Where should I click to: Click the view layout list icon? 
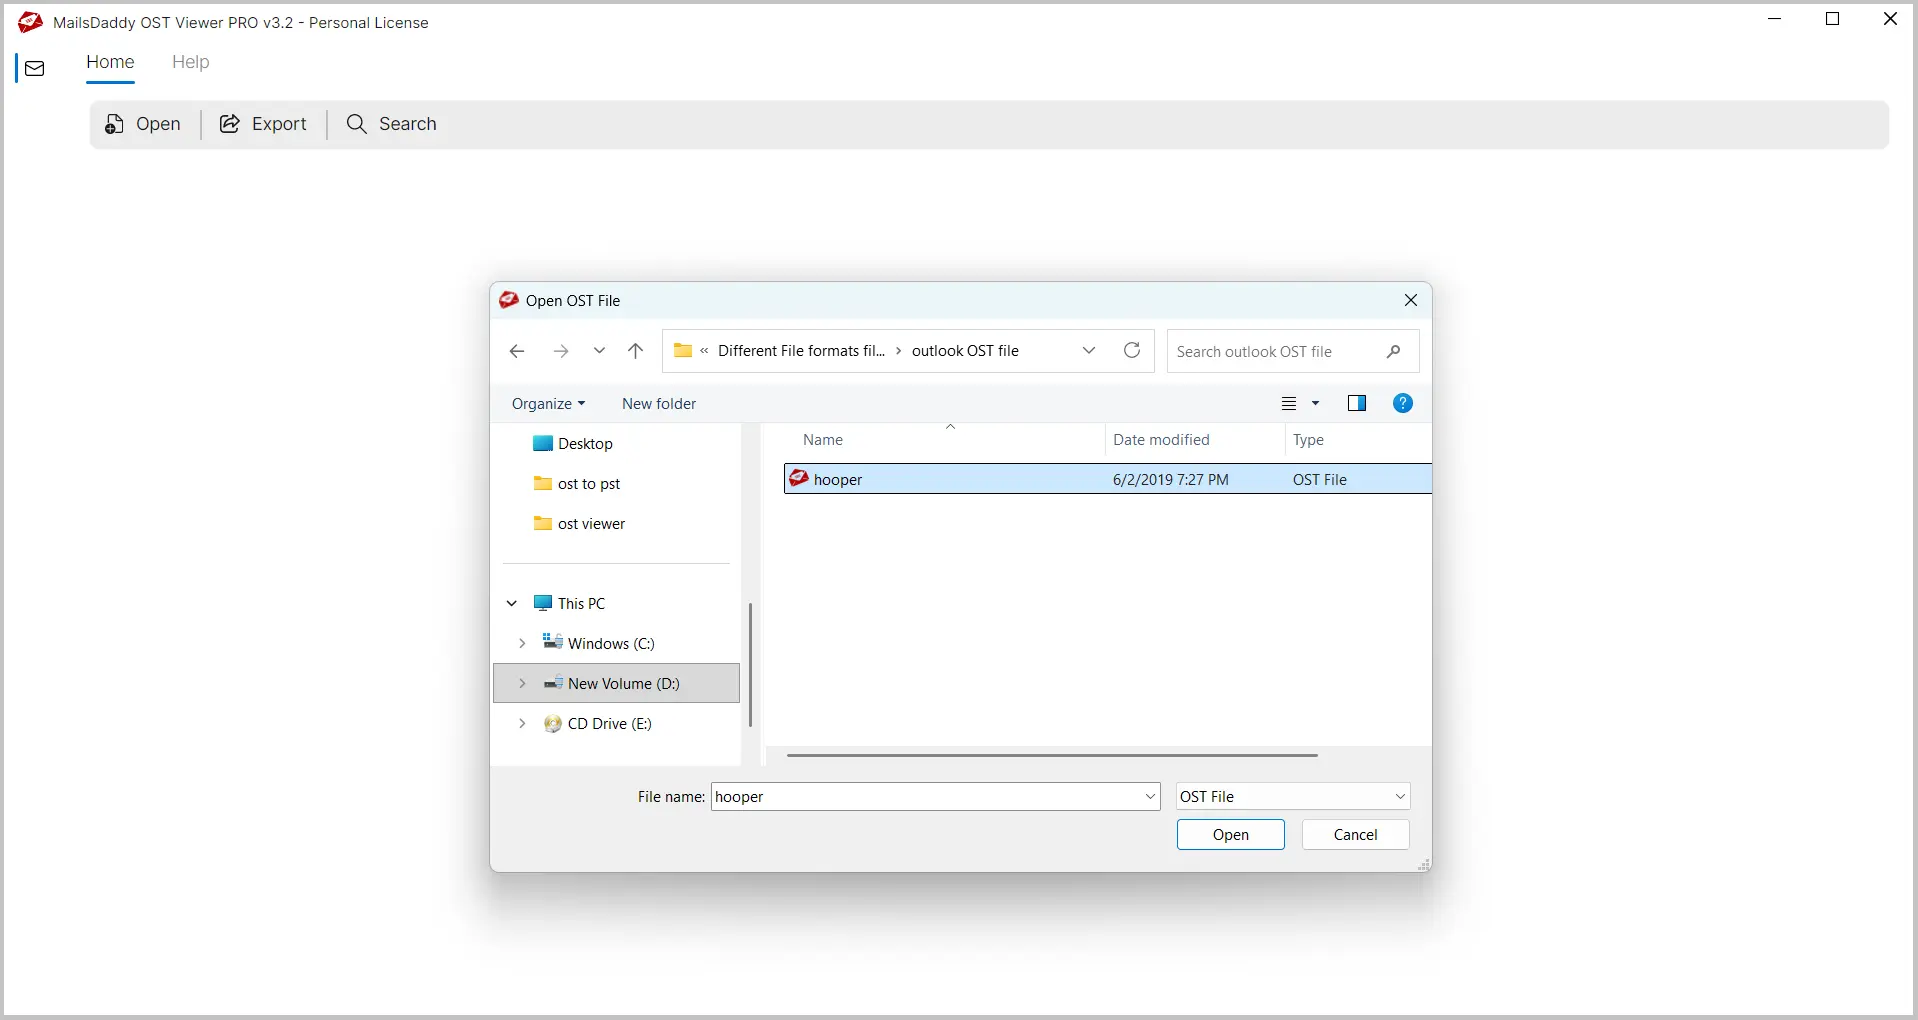click(1289, 404)
